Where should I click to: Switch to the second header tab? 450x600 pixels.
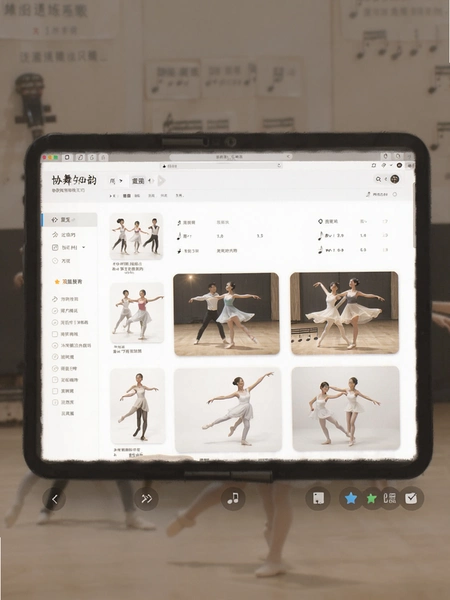click(138, 181)
